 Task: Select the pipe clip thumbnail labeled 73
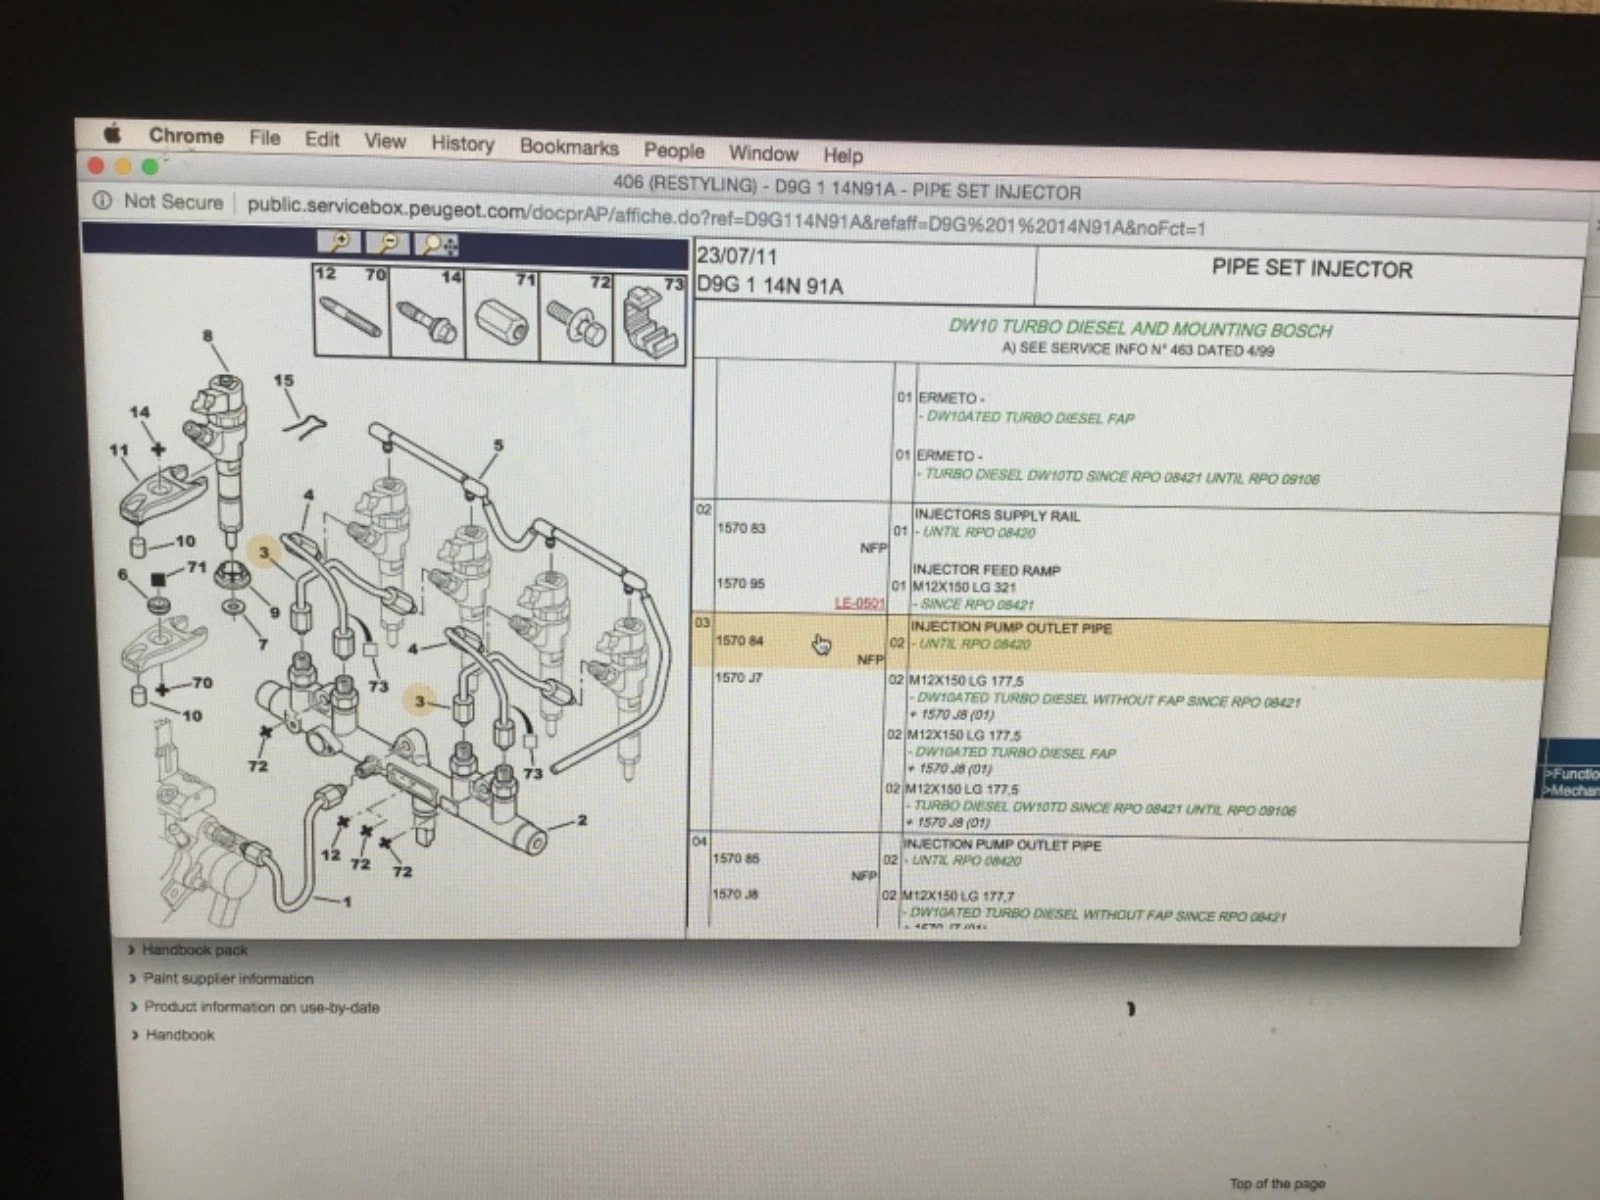click(x=649, y=319)
